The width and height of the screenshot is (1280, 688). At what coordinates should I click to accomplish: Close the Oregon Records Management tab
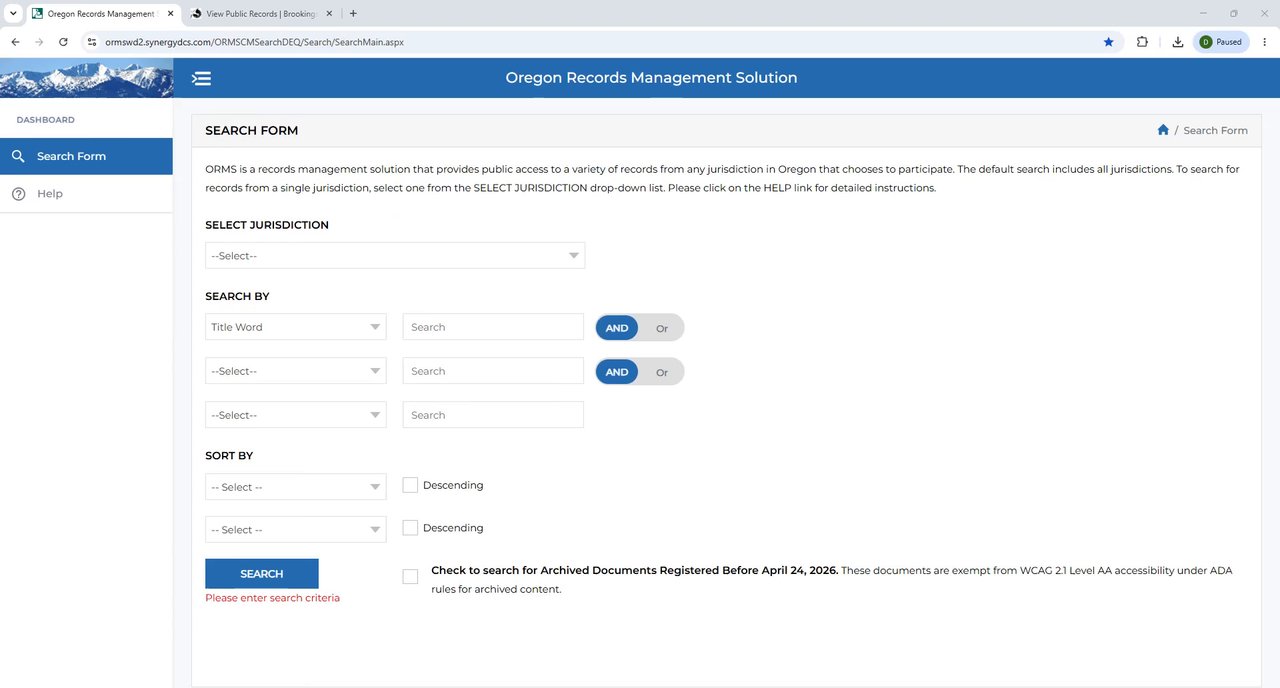coord(170,14)
